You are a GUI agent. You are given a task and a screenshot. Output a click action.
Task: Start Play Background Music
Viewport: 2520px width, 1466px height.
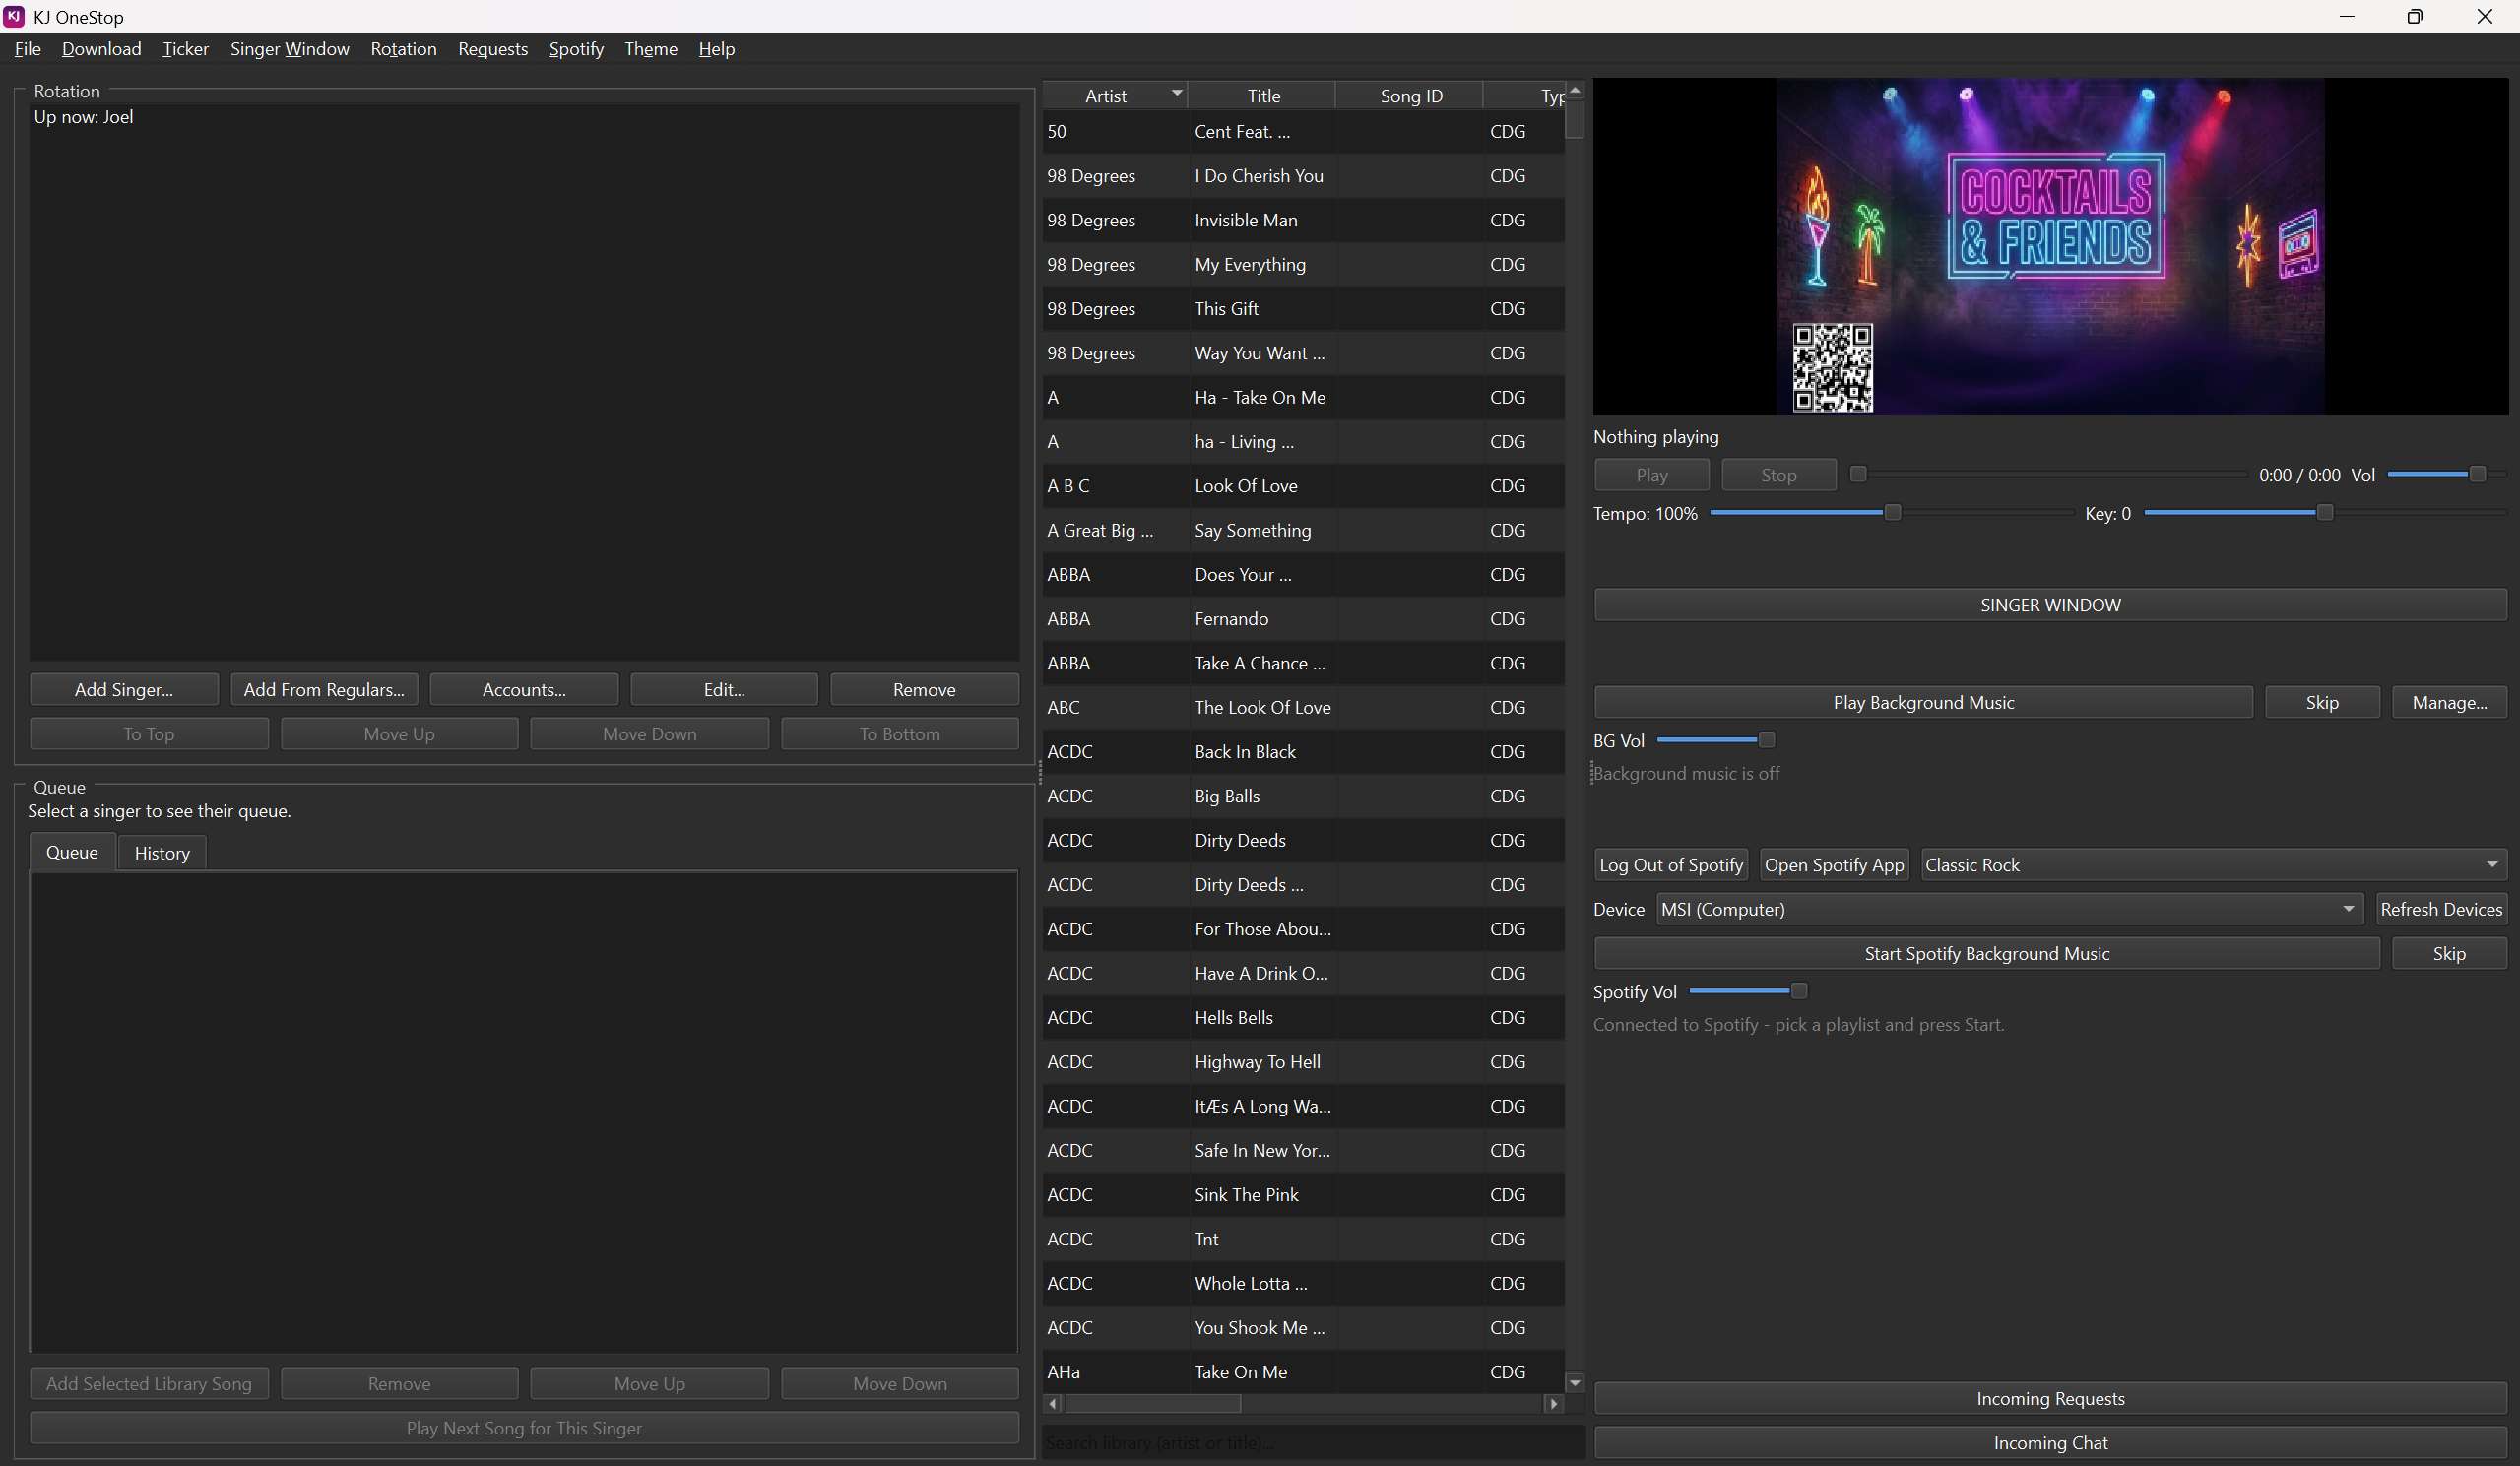(x=1923, y=703)
